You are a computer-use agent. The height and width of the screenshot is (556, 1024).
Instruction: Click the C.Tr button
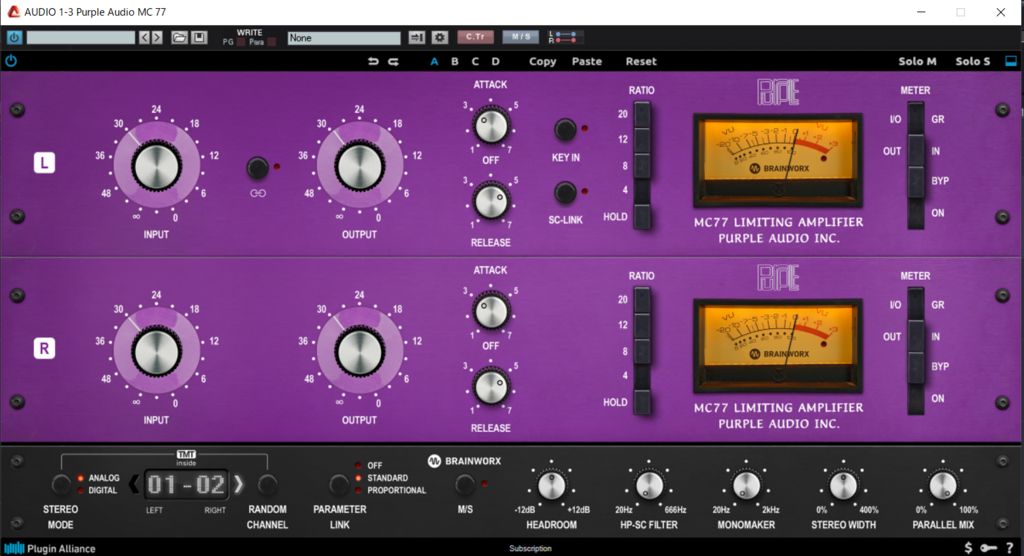475,37
